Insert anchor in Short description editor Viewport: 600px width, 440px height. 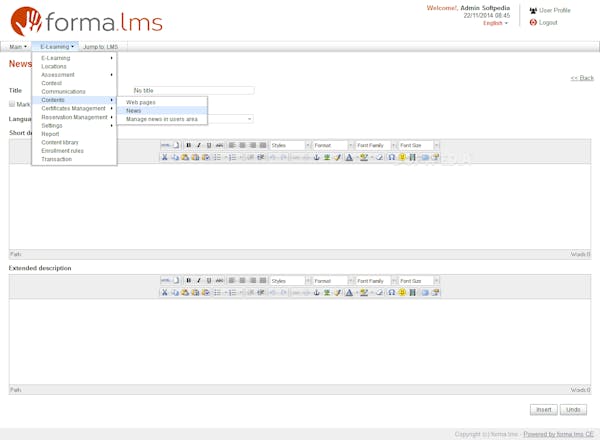tap(316, 157)
